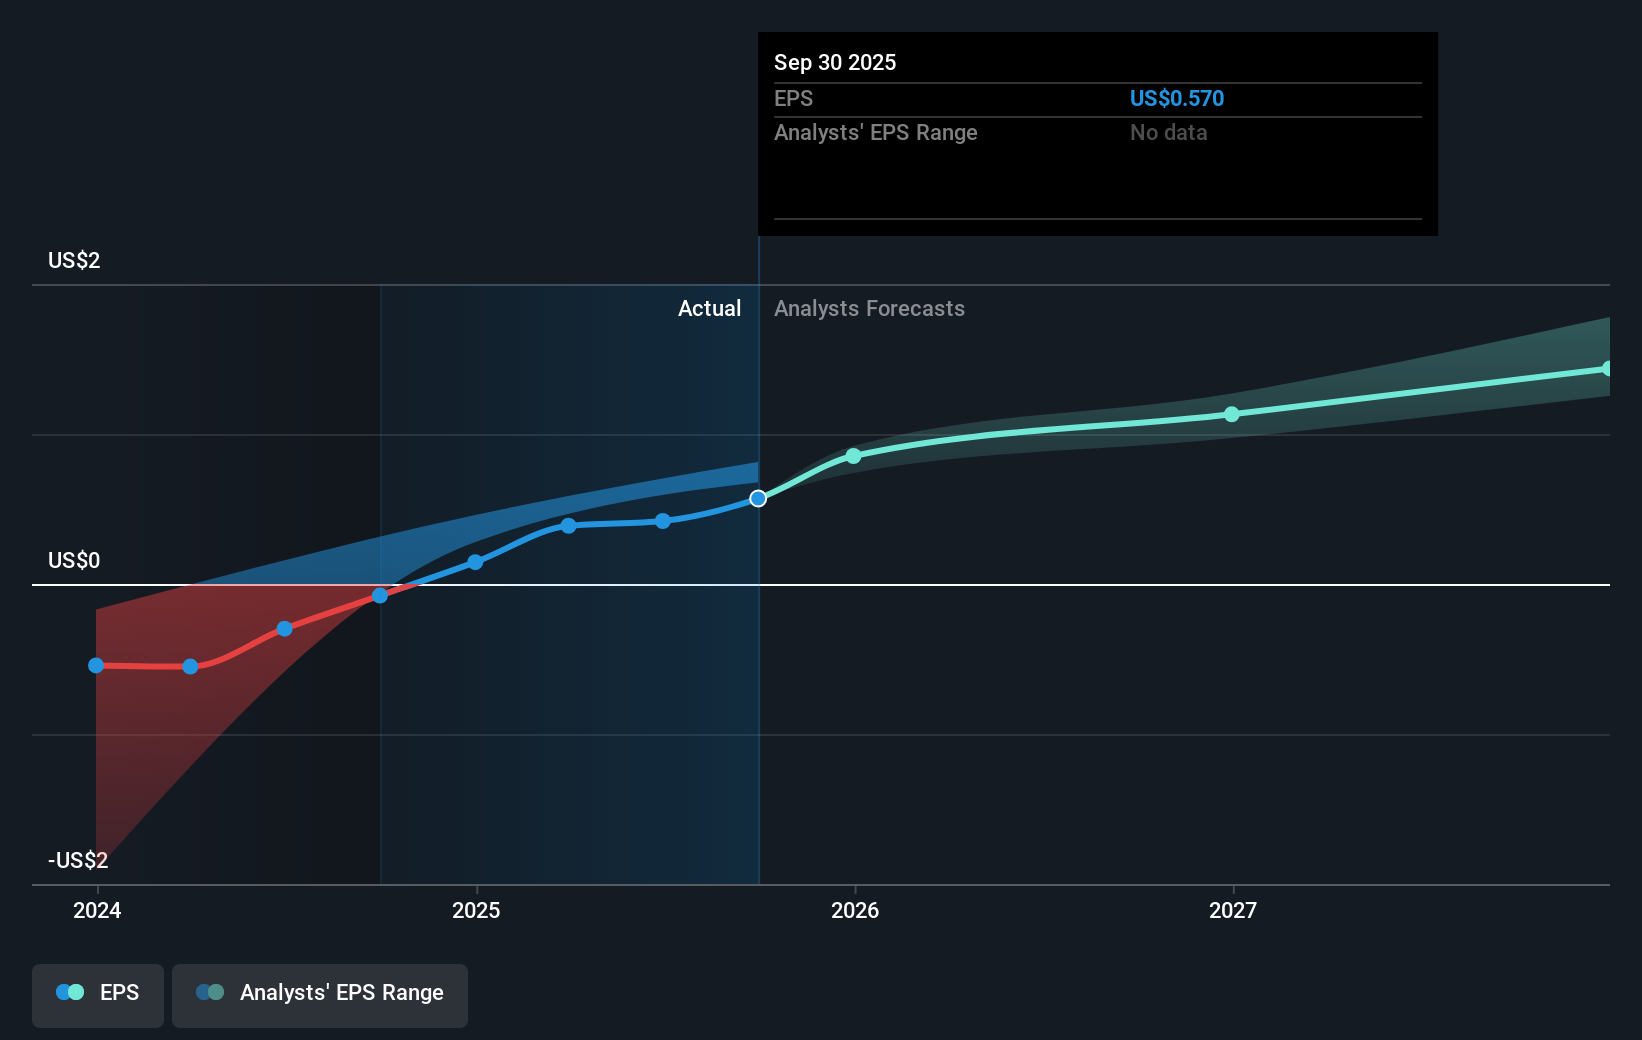This screenshot has height=1040, width=1642.
Task: Click the US$0.570 EPS value link
Action: click(x=1176, y=98)
